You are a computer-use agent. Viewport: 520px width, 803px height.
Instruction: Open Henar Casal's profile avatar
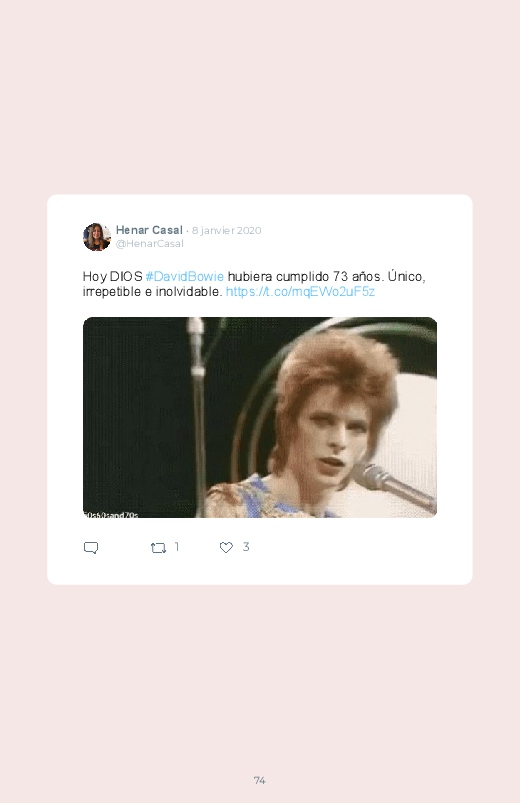tap(97, 237)
